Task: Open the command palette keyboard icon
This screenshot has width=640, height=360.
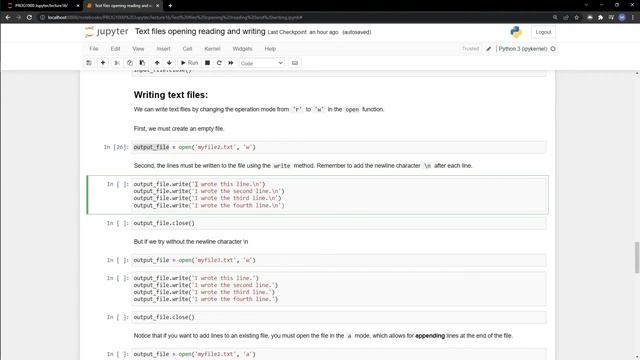Action: tap(295, 63)
